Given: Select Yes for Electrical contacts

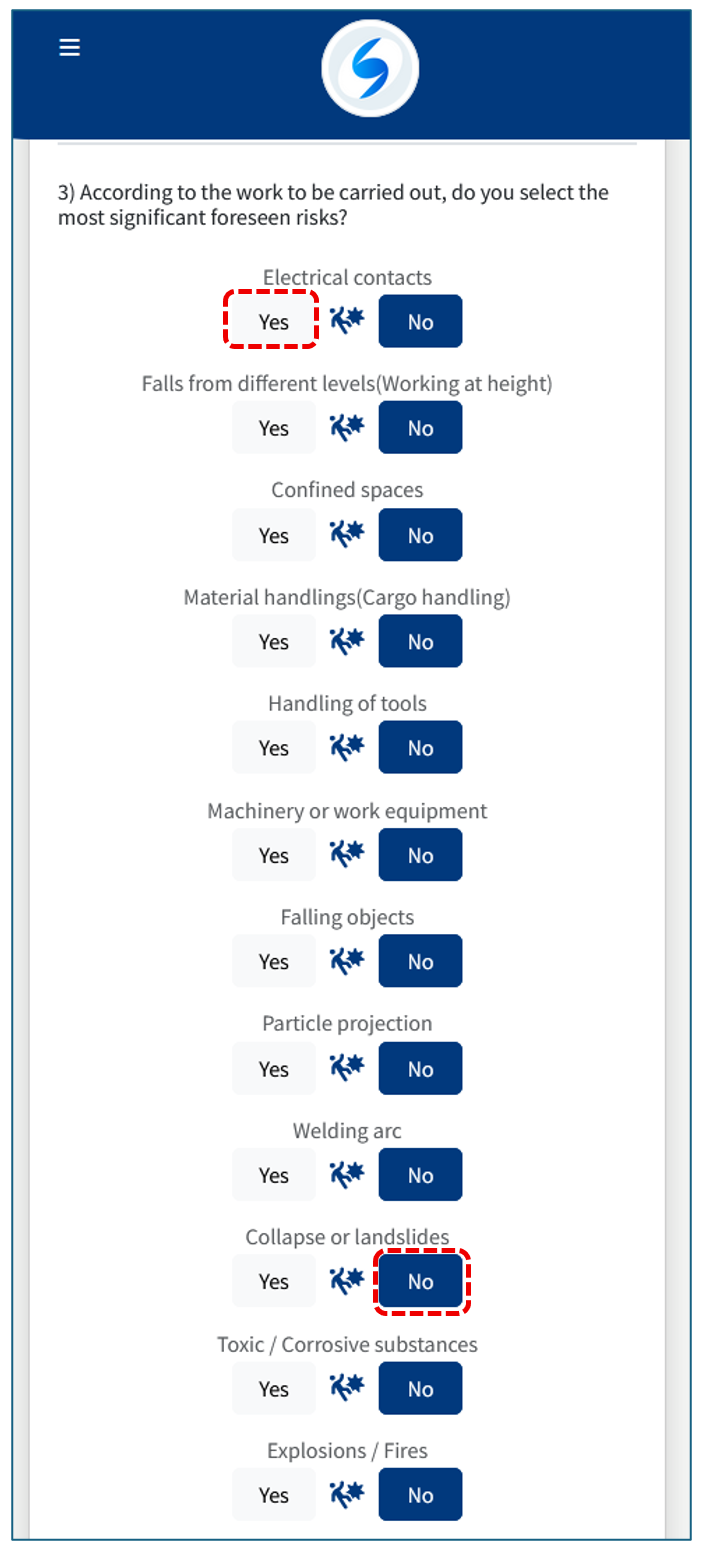Looking at the screenshot, I should [x=273, y=321].
